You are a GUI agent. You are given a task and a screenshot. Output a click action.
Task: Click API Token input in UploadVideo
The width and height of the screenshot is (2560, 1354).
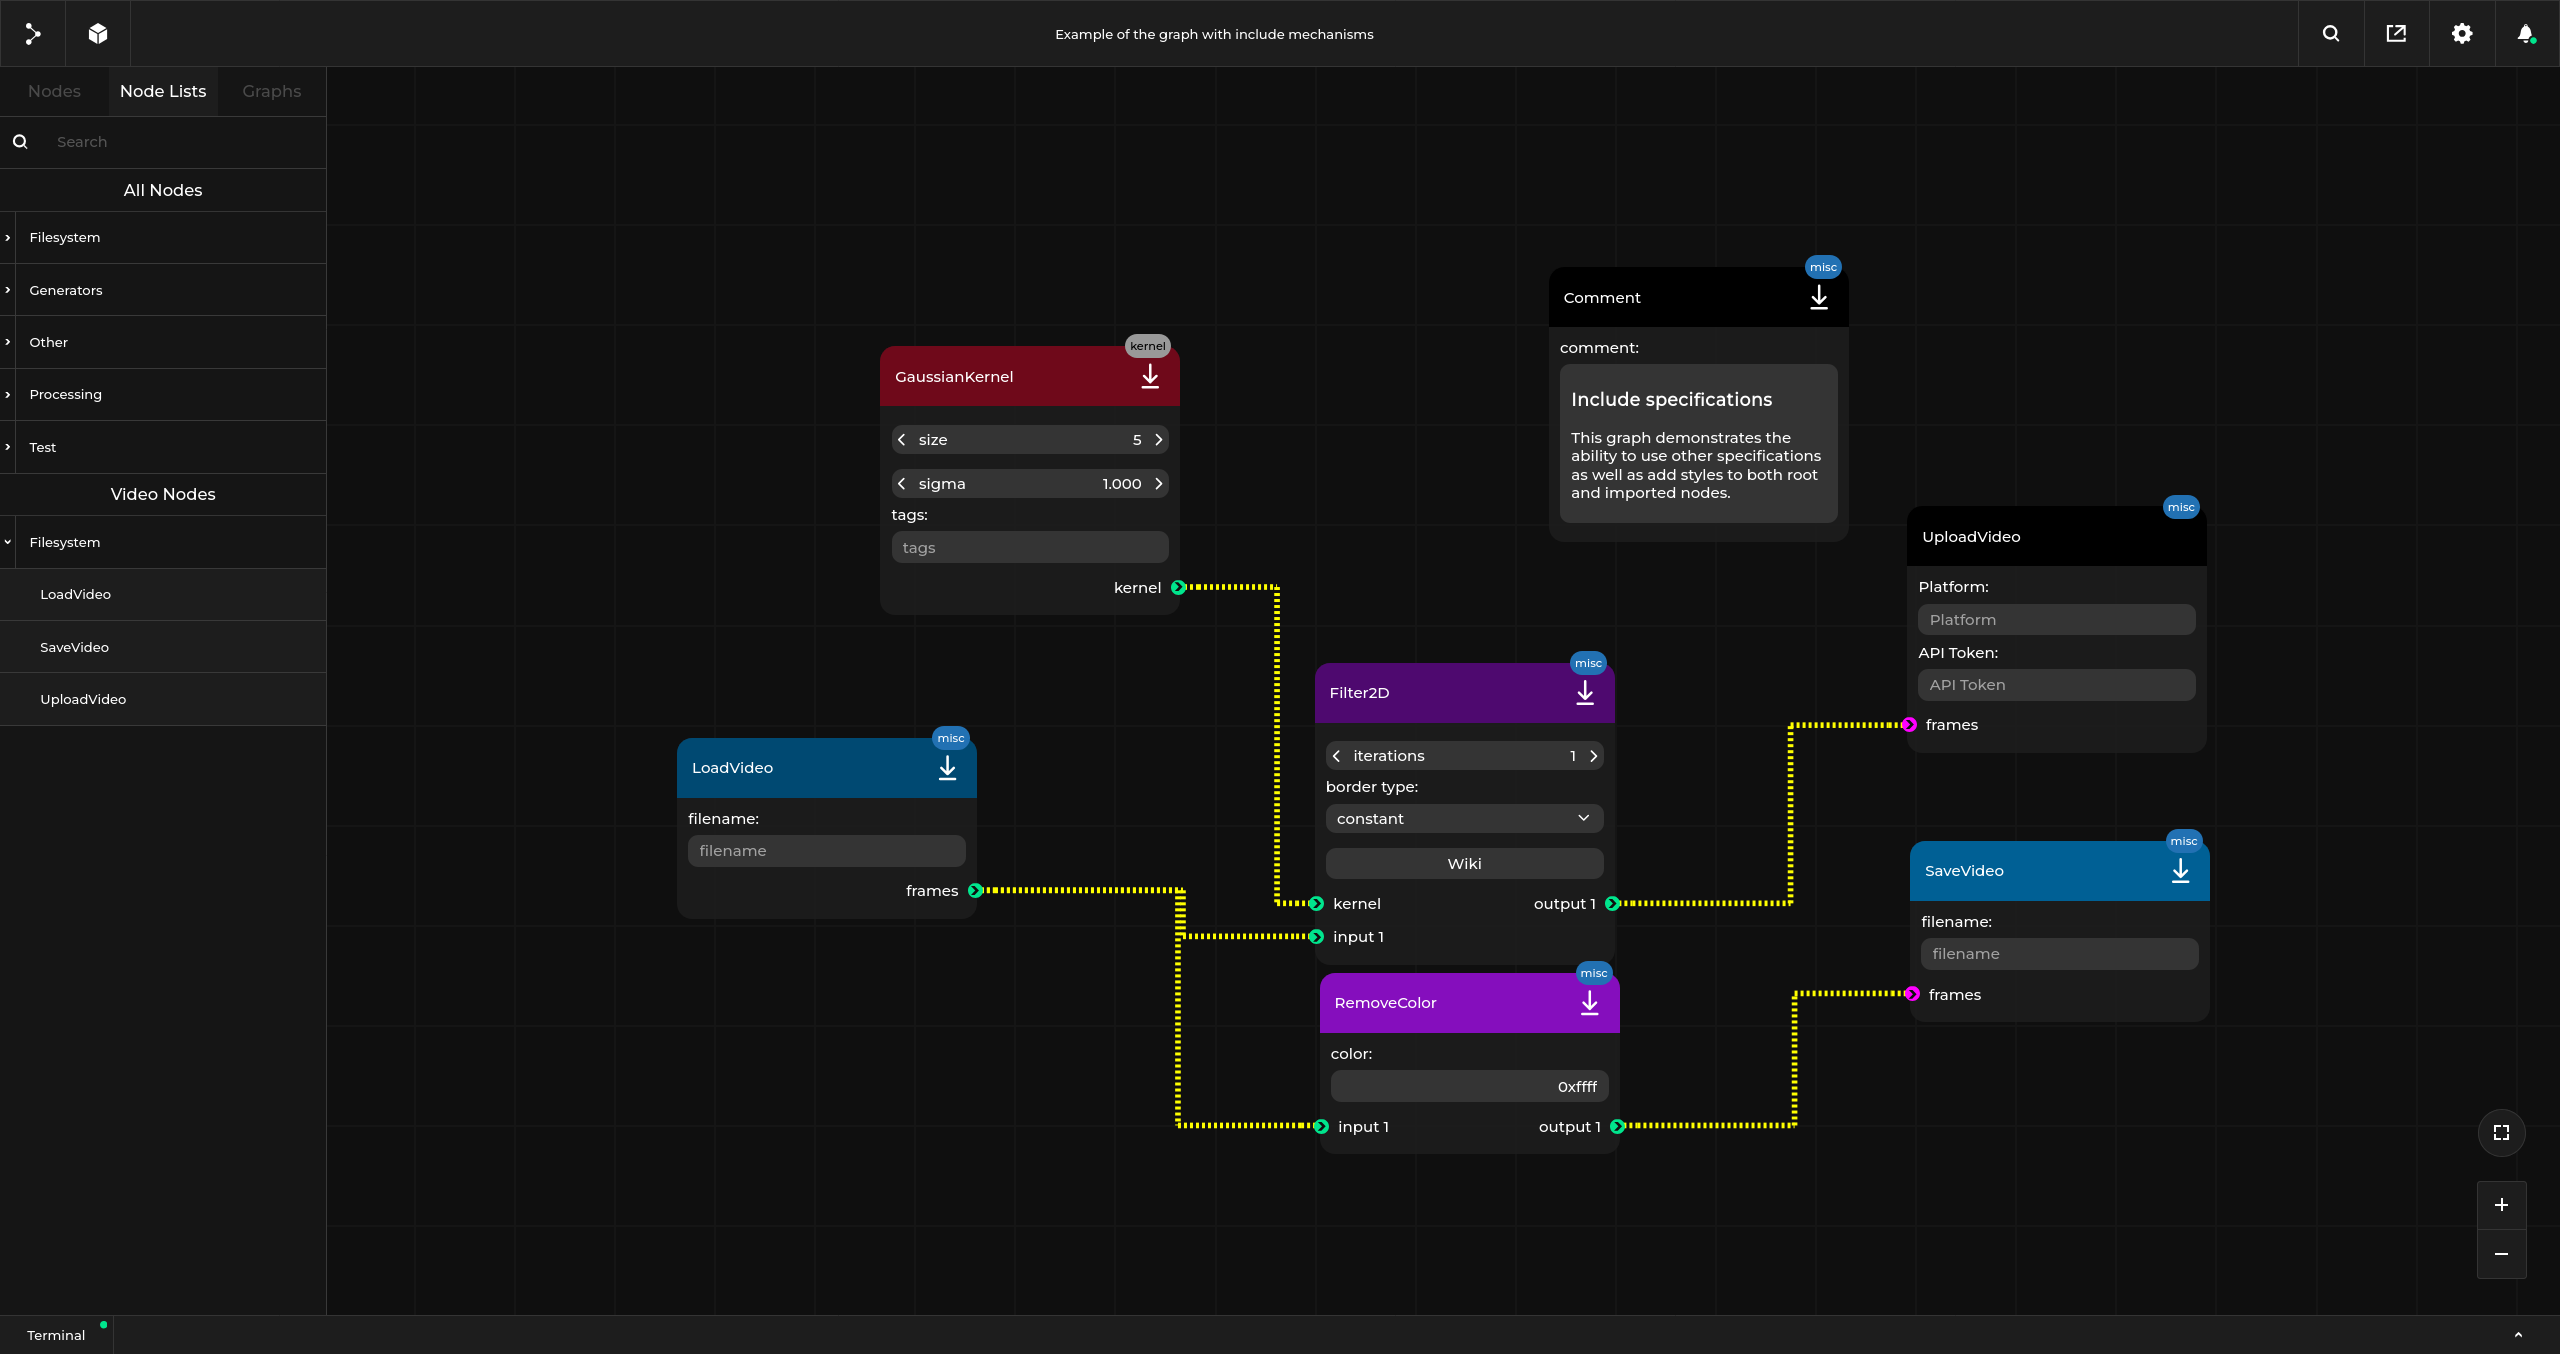click(x=2056, y=685)
